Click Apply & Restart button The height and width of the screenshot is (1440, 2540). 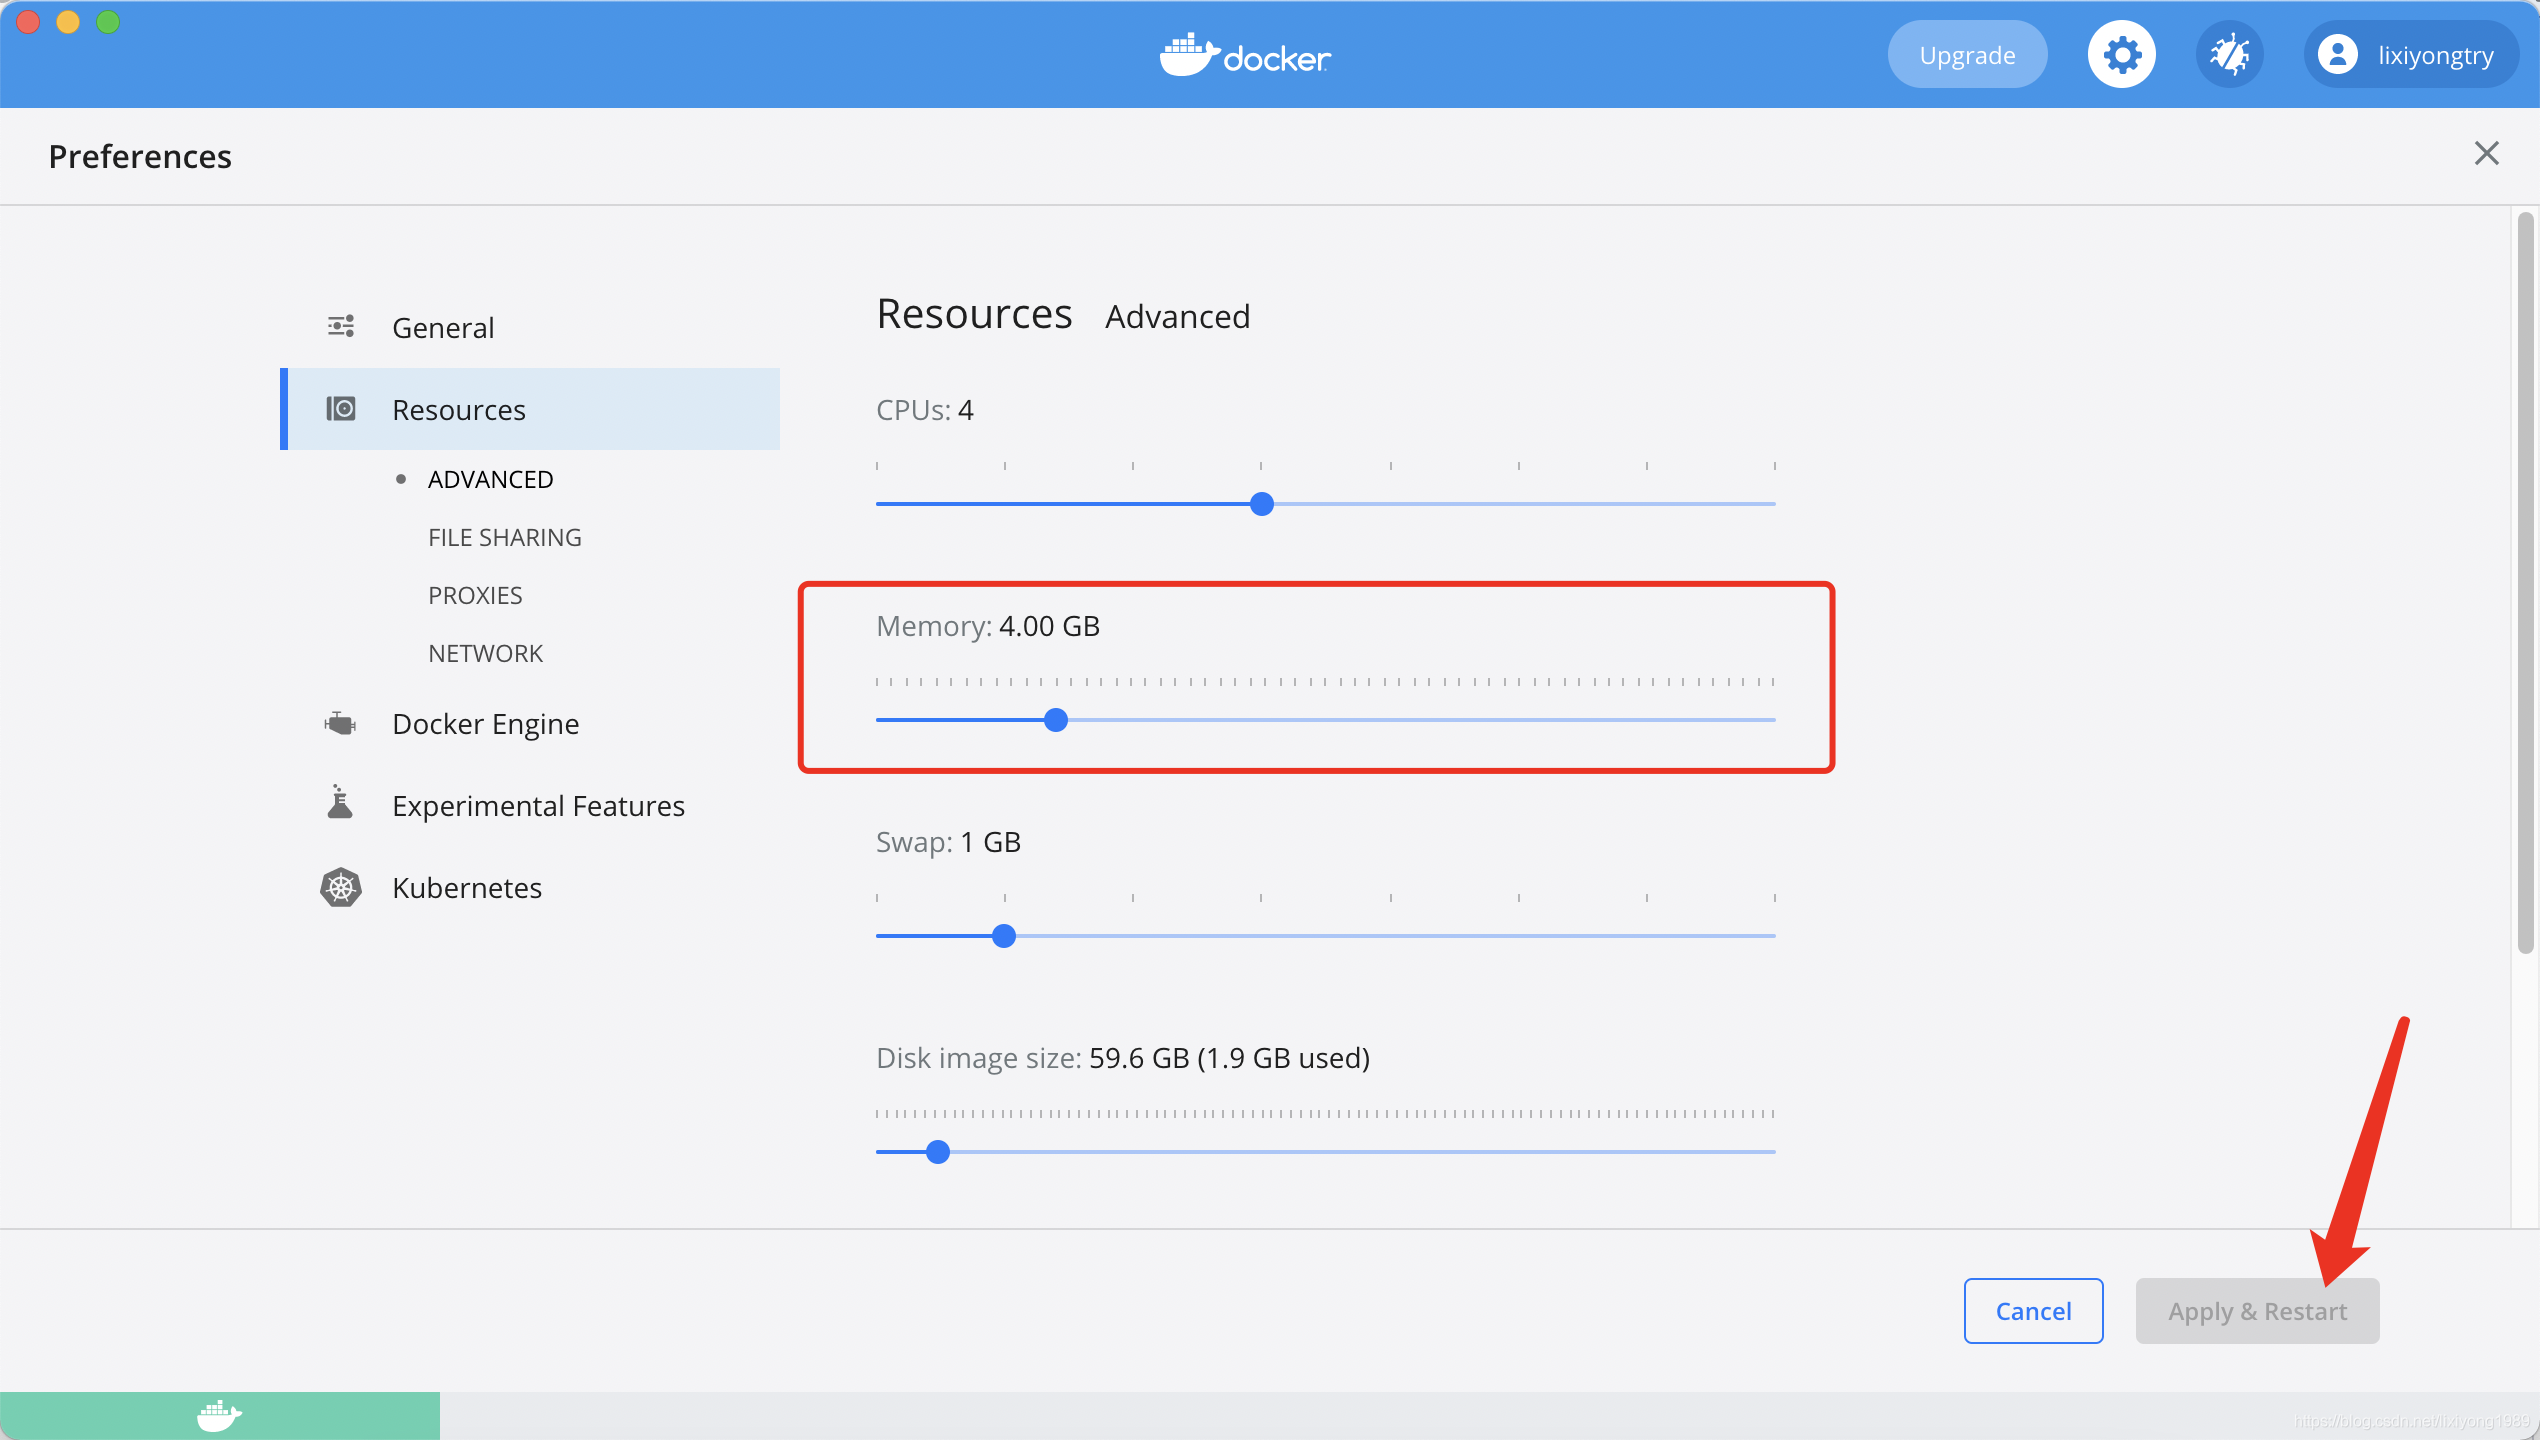coord(2257,1309)
